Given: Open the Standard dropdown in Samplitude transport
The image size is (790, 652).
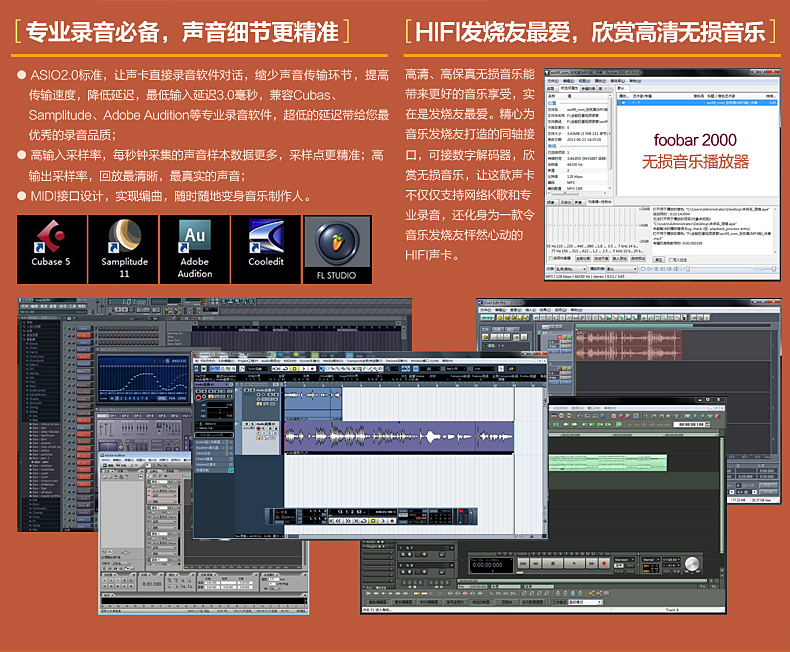Looking at the screenshot, I should pyautogui.click(x=624, y=560).
